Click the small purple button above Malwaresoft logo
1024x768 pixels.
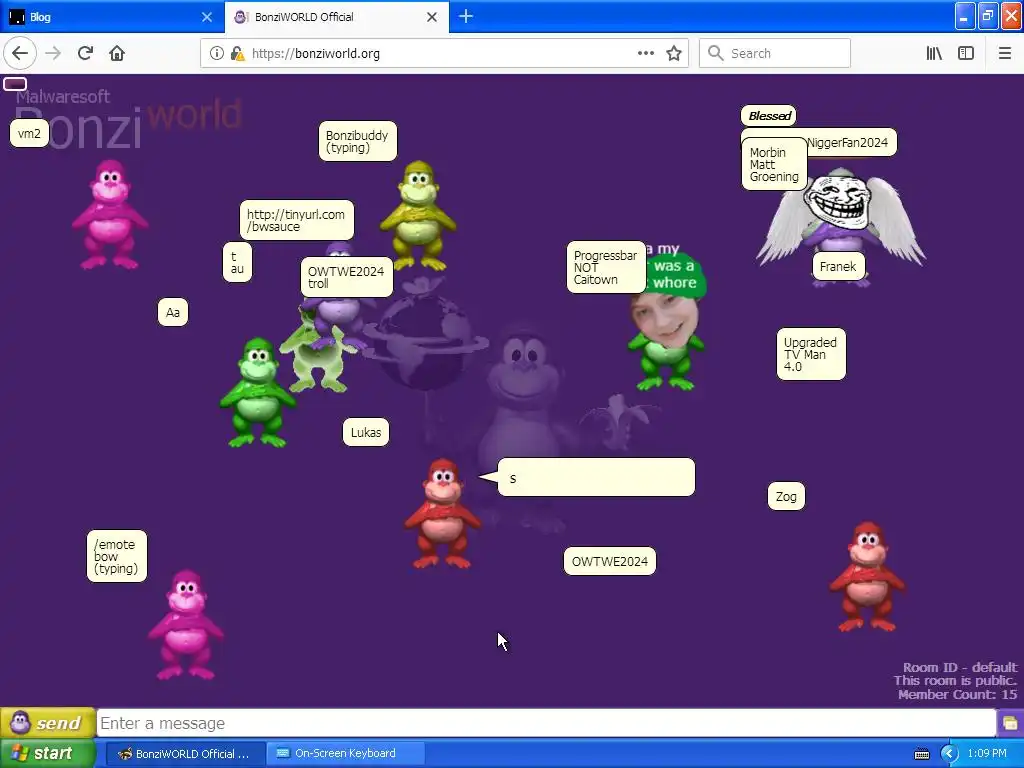[15, 84]
